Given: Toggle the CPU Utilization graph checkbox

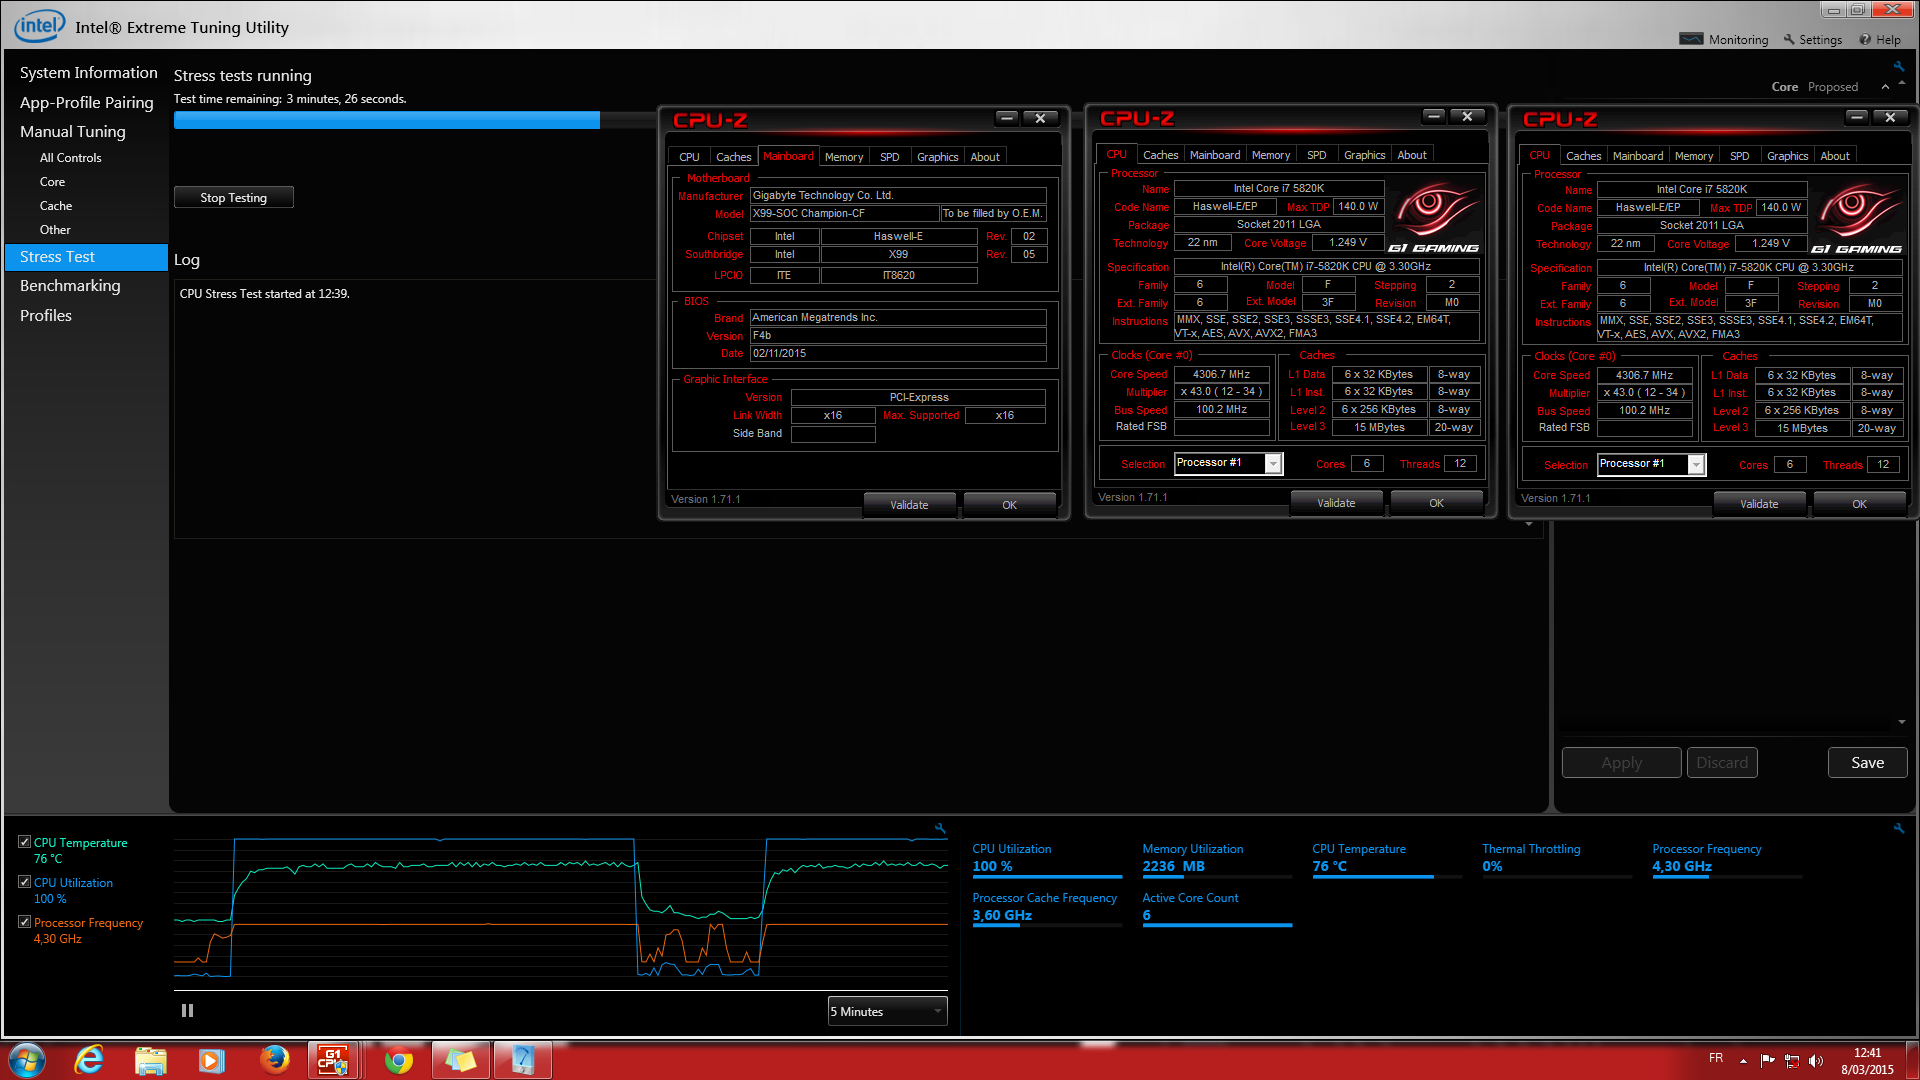Looking at the screenshot, I should pyautogui.click(x=25, y=883).
